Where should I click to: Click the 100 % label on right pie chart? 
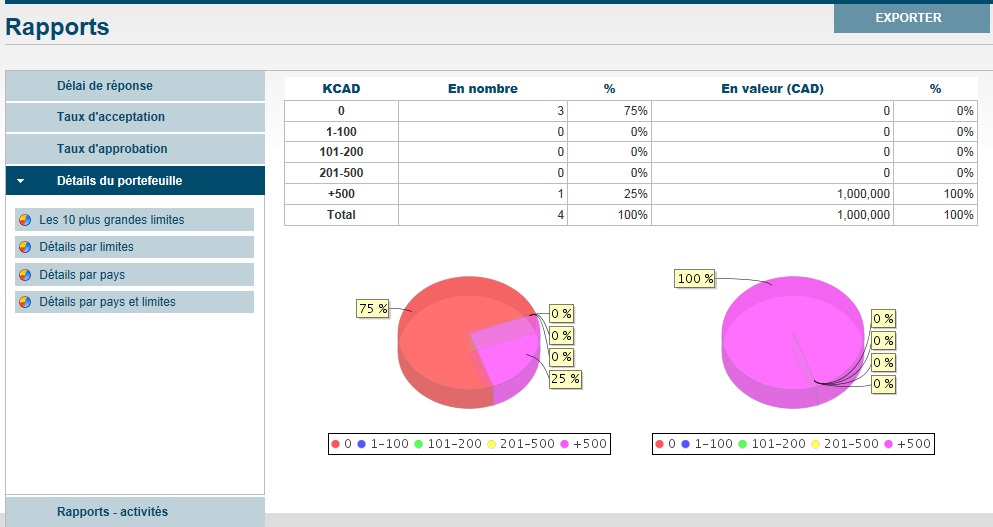tap(695, 279)
